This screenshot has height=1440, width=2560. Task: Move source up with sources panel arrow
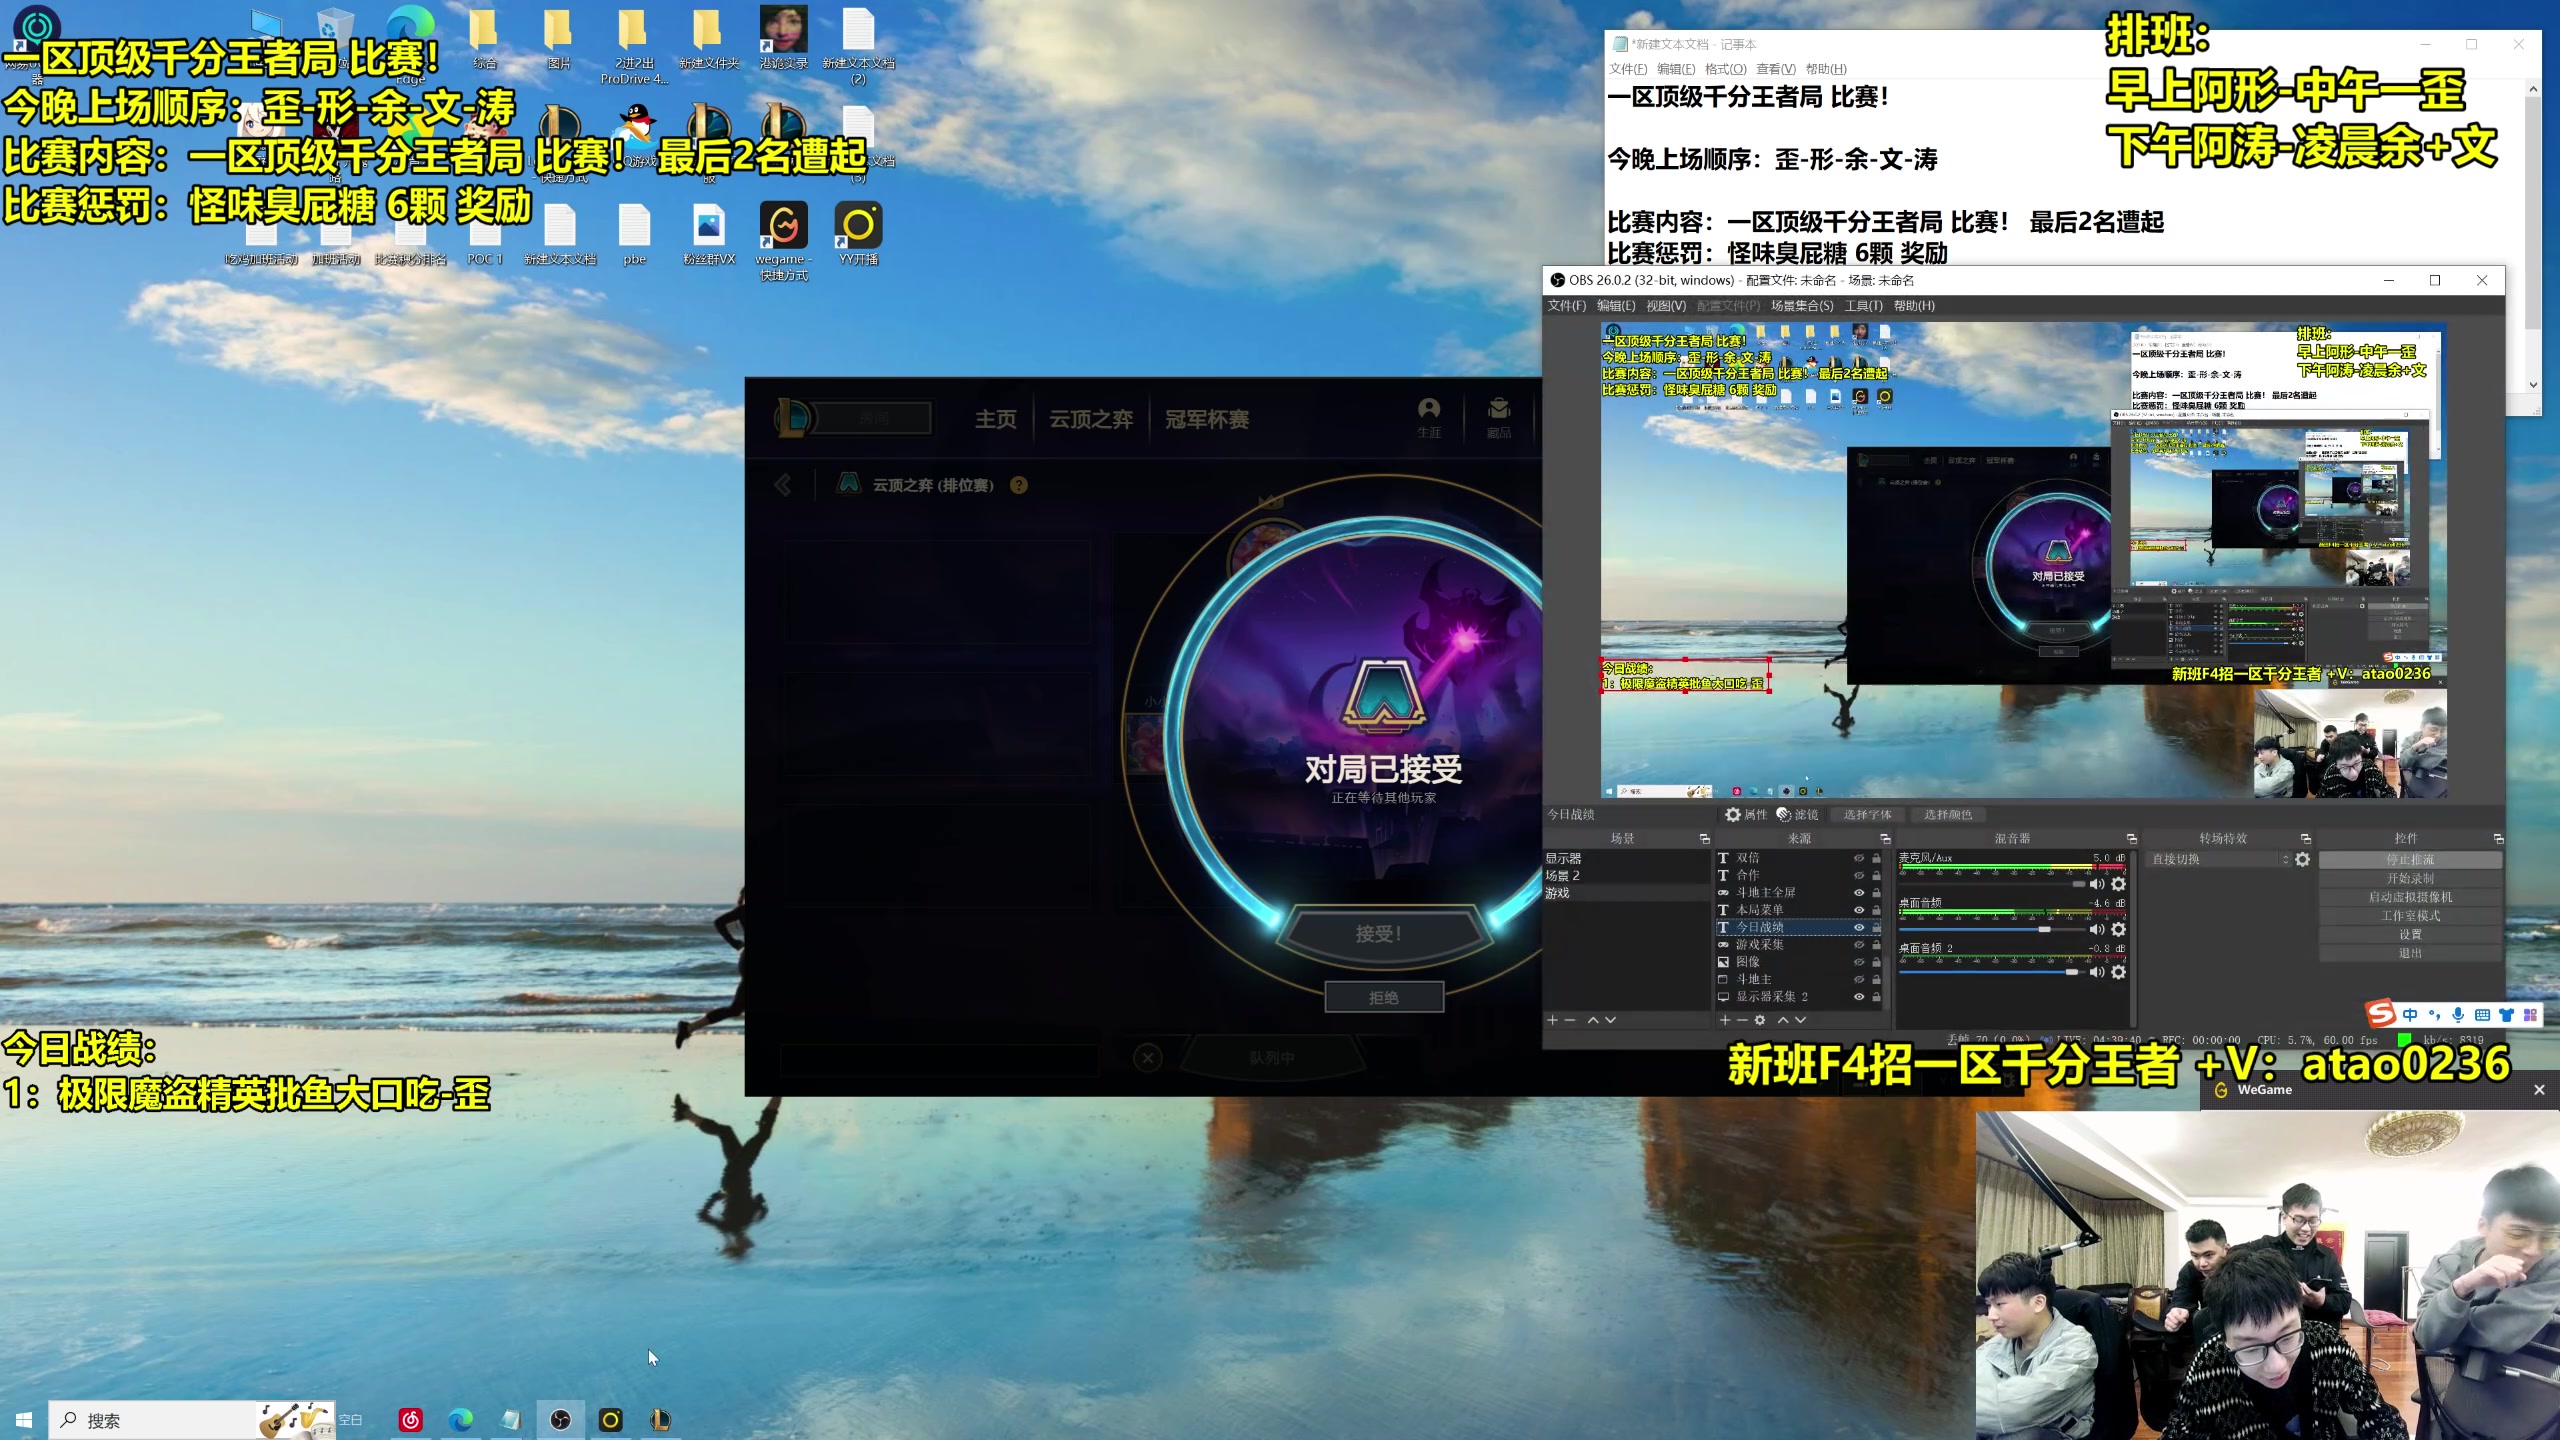pyautogui.click(x=1783, y=1020)
